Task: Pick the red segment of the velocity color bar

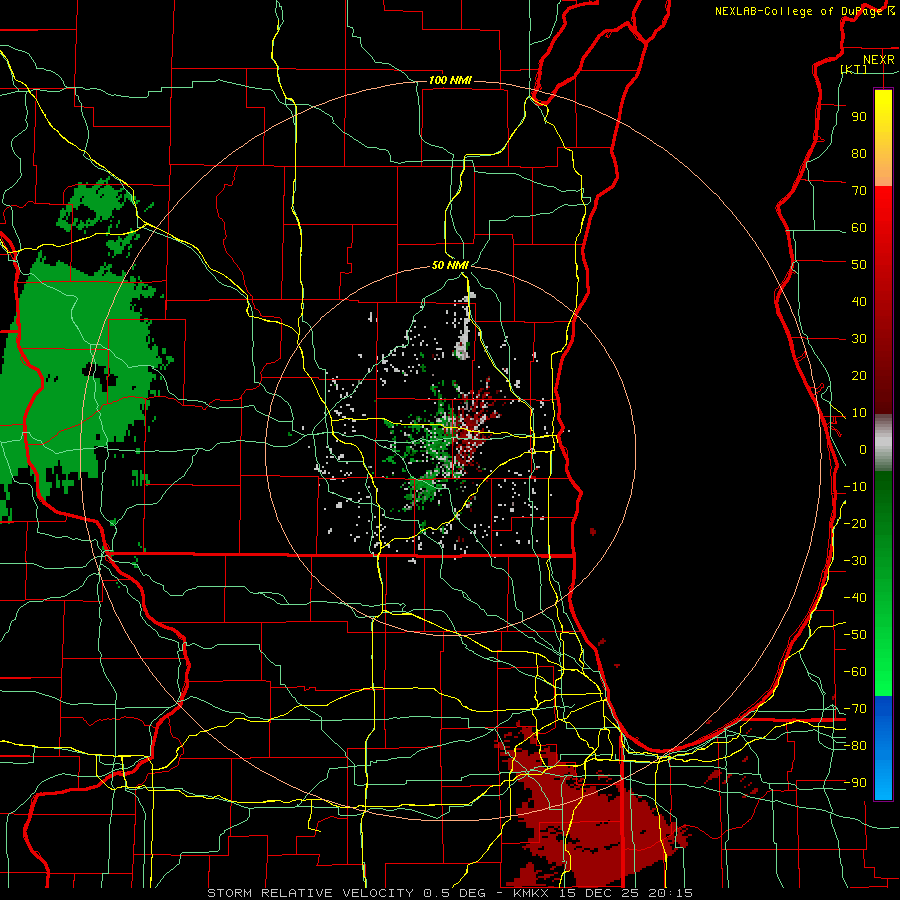Action: click(883, 298)
